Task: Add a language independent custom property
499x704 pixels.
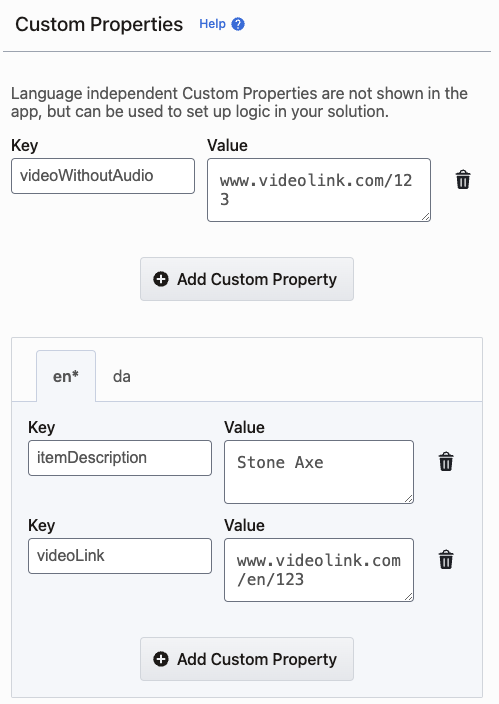Action: coord(247,279)
